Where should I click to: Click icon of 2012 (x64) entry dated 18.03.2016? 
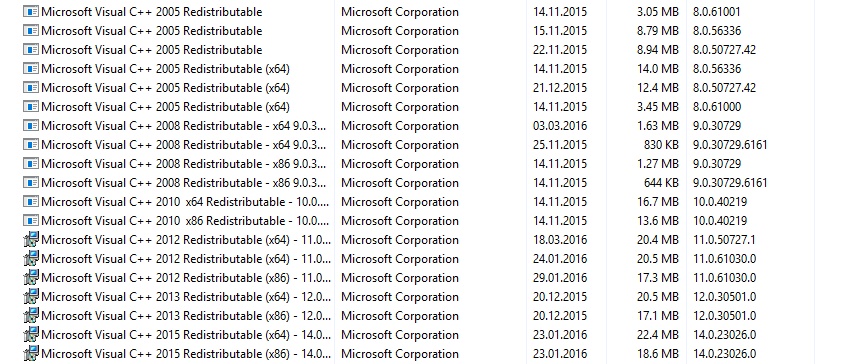[31, 240]
